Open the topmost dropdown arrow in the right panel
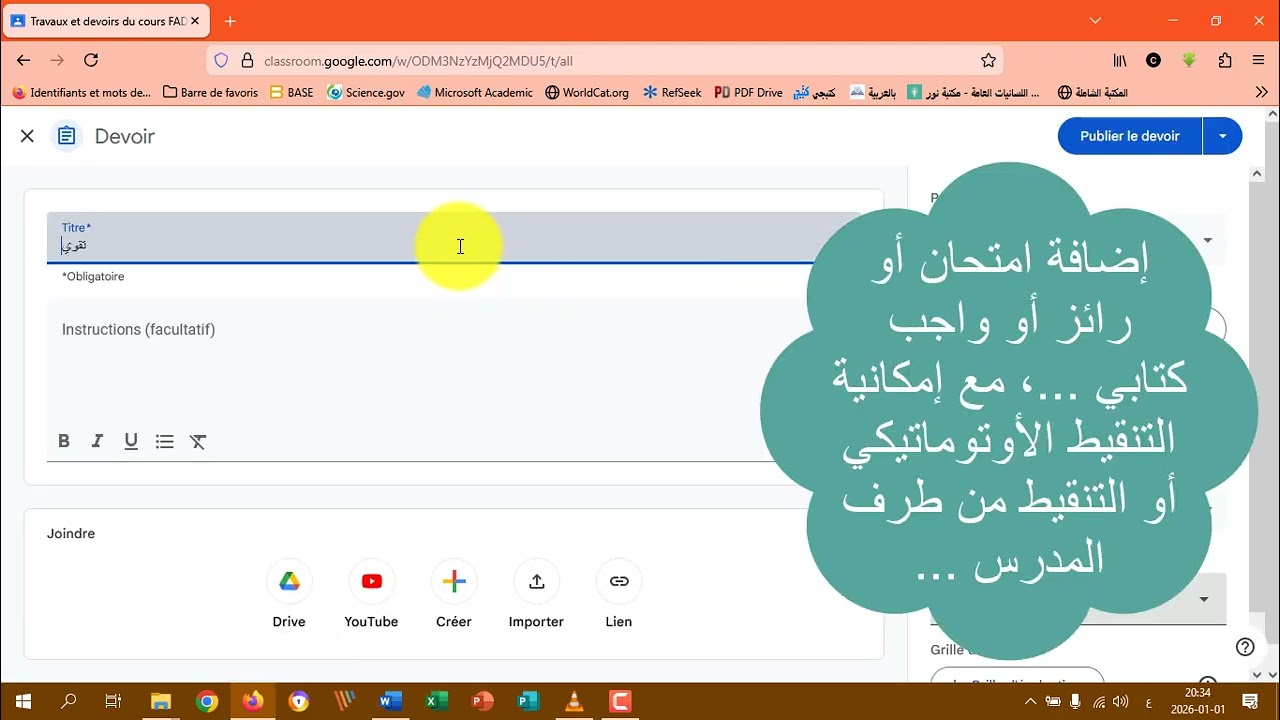This screenshot has width=1280, height=720. pyautogui.click(x=1207, y=240)
